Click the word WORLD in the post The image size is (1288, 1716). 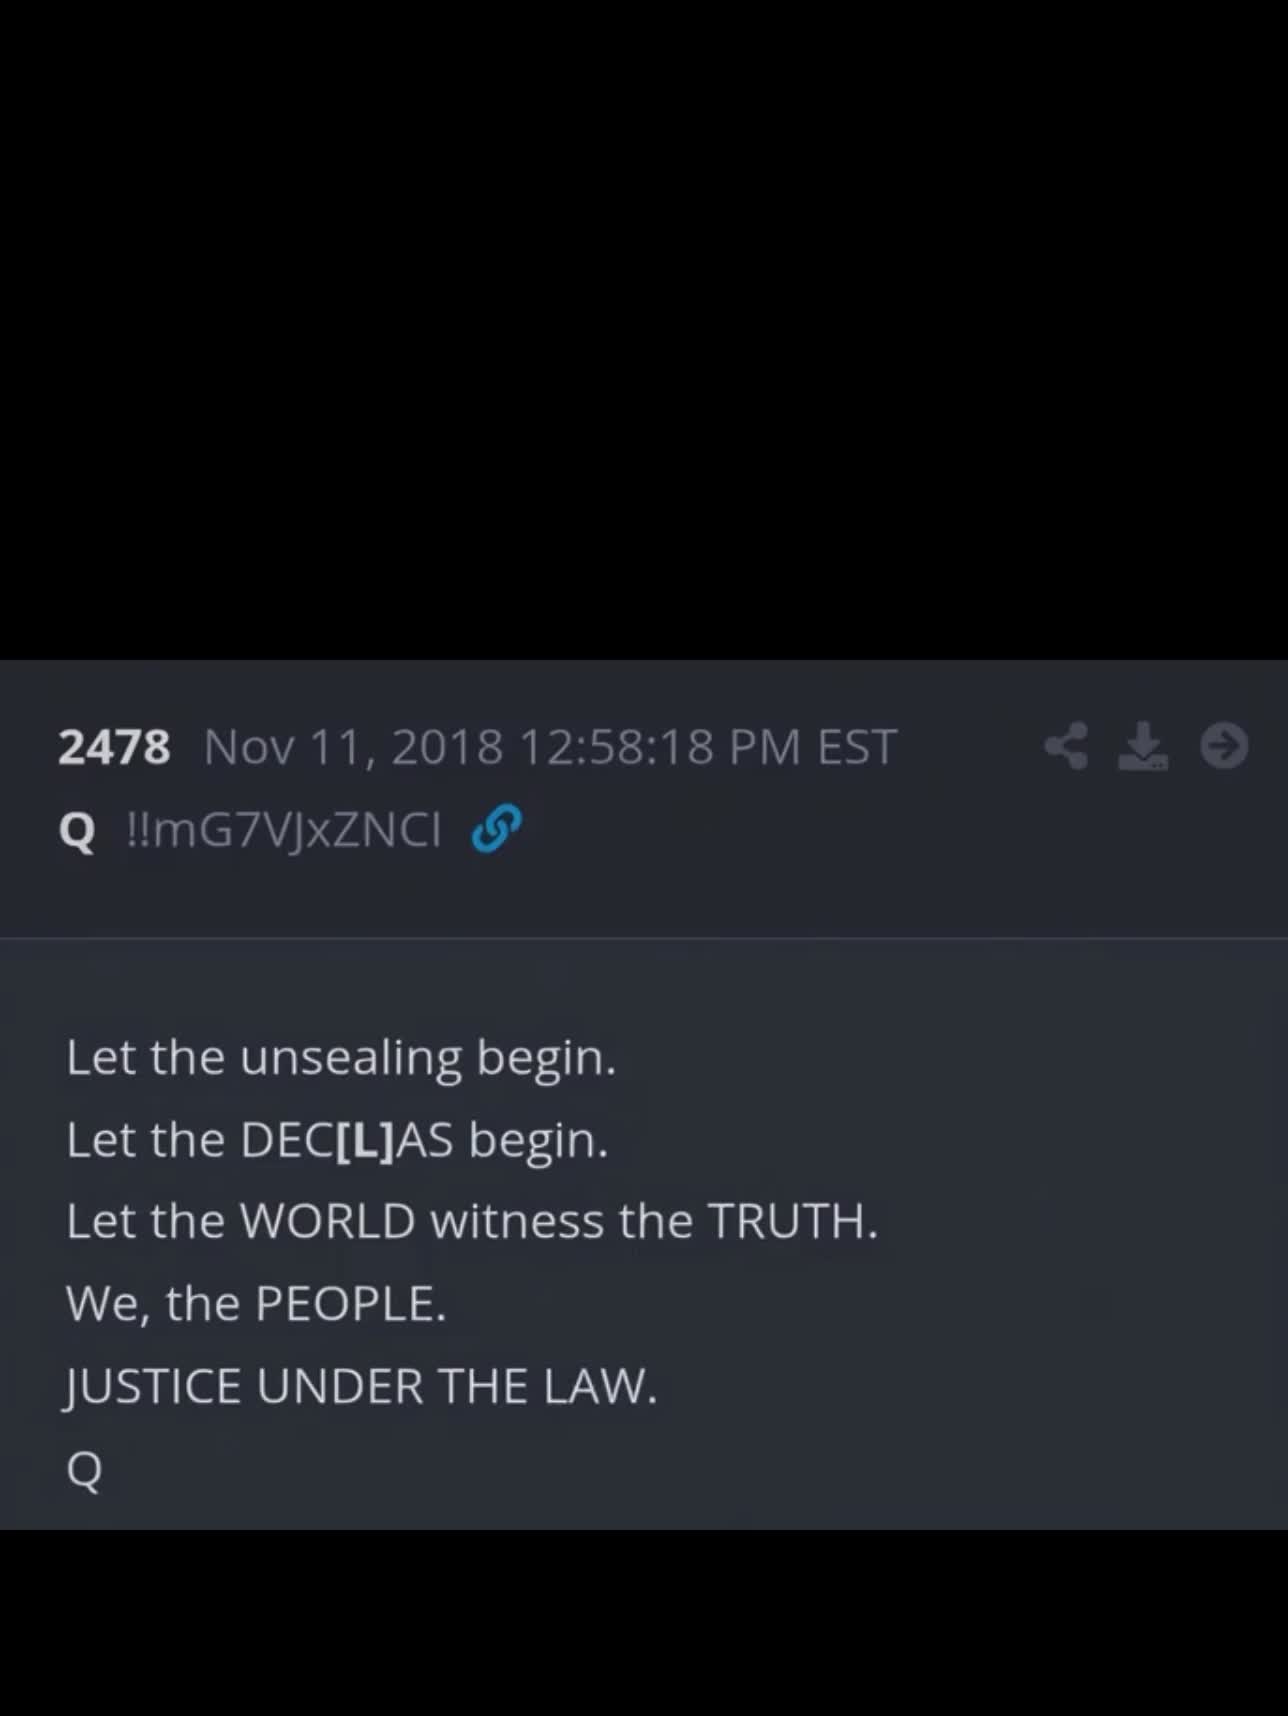pos(328,1222)
